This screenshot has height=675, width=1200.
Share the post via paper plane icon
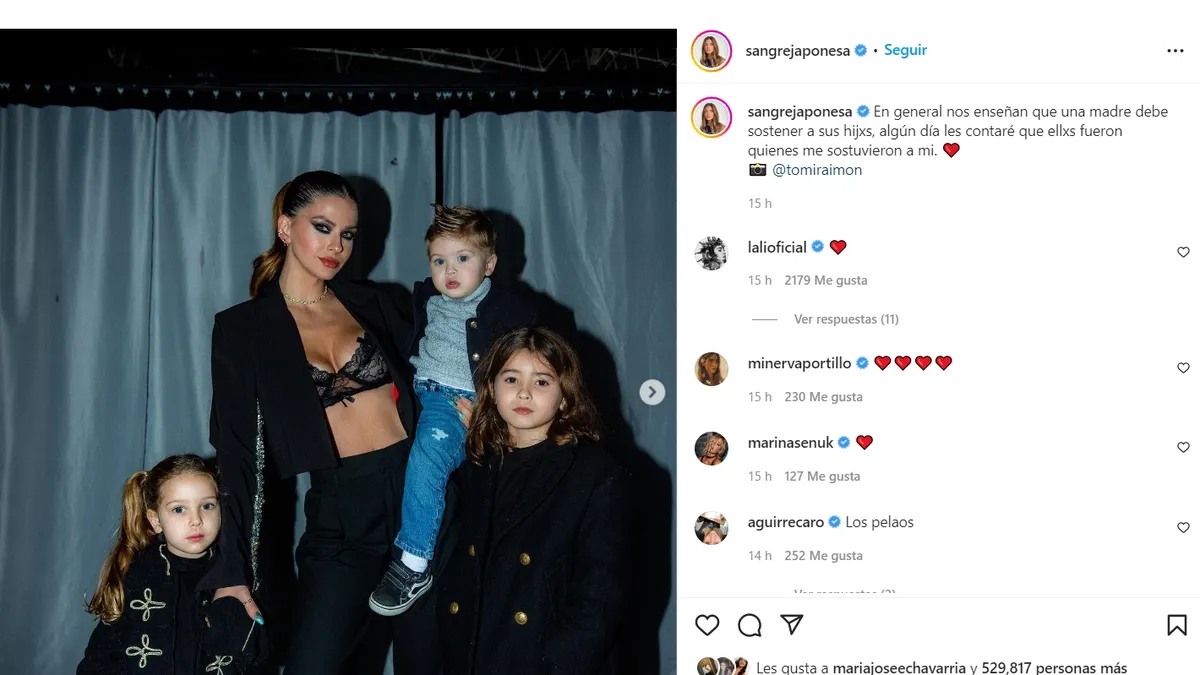791,625
